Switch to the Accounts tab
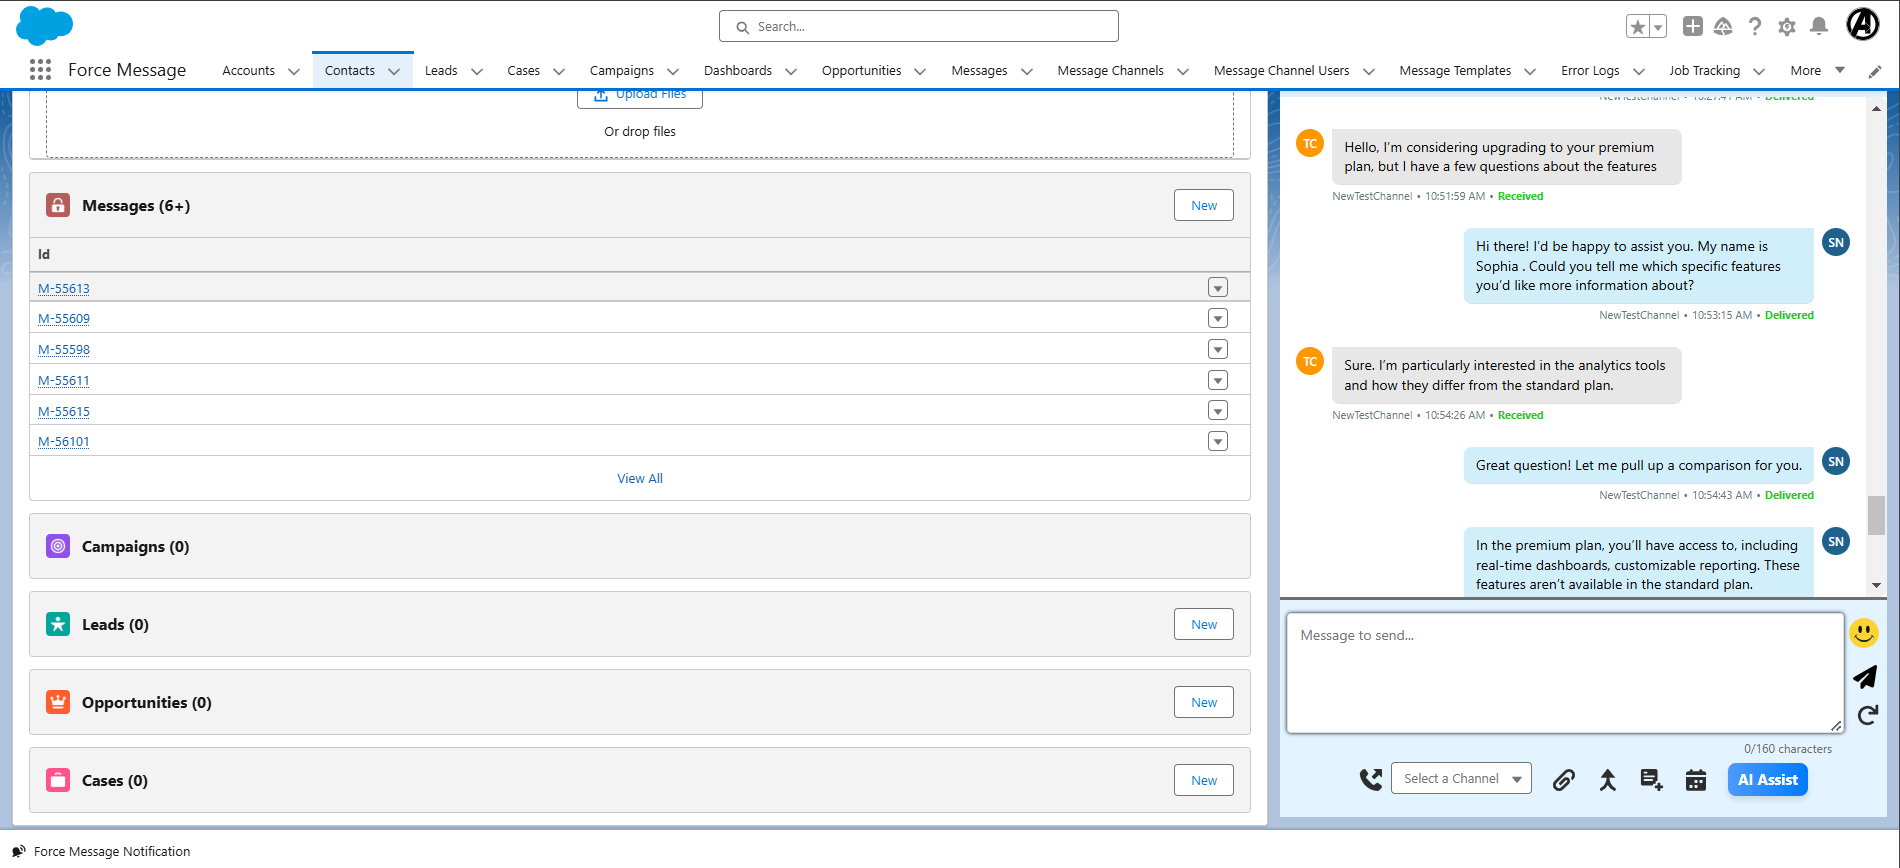Viewport: 1900px width, 868px height. click(248, 71)
